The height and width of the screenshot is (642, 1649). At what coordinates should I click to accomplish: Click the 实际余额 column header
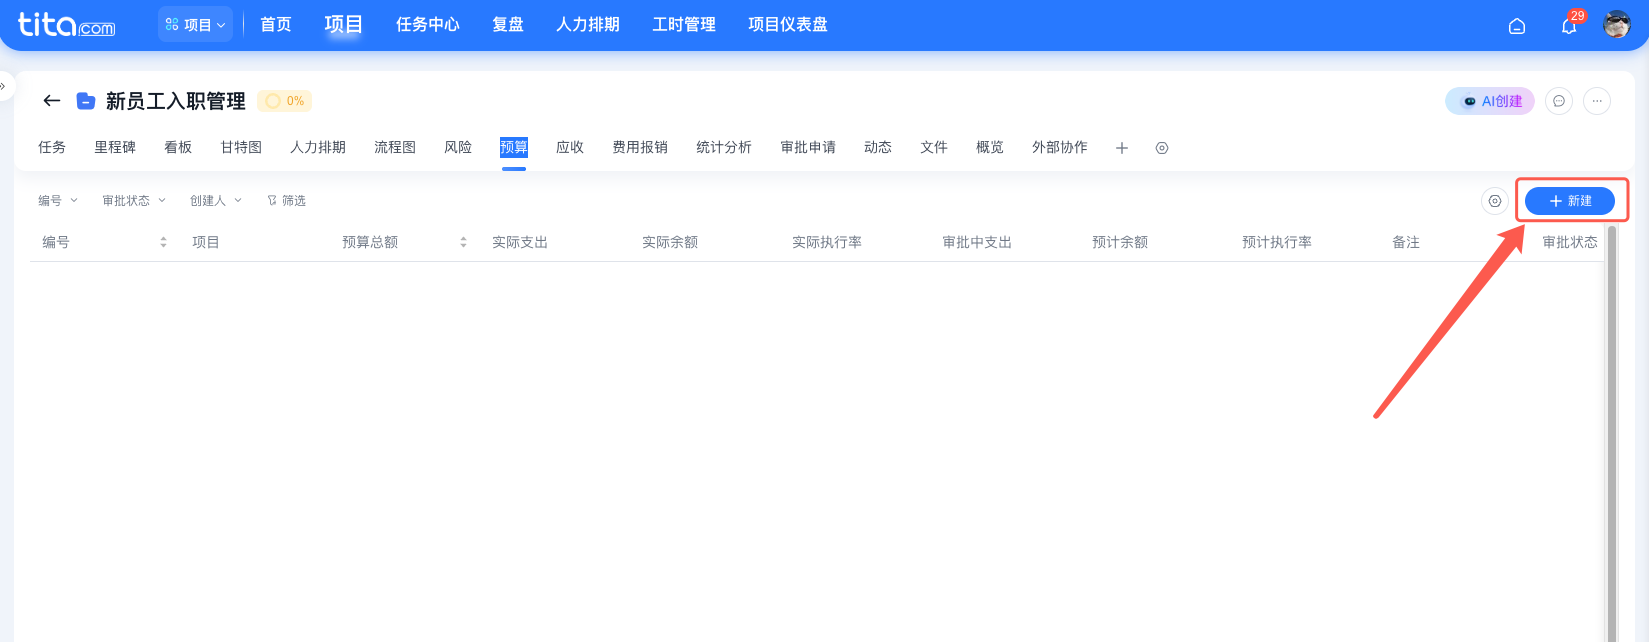coord(670,242)
